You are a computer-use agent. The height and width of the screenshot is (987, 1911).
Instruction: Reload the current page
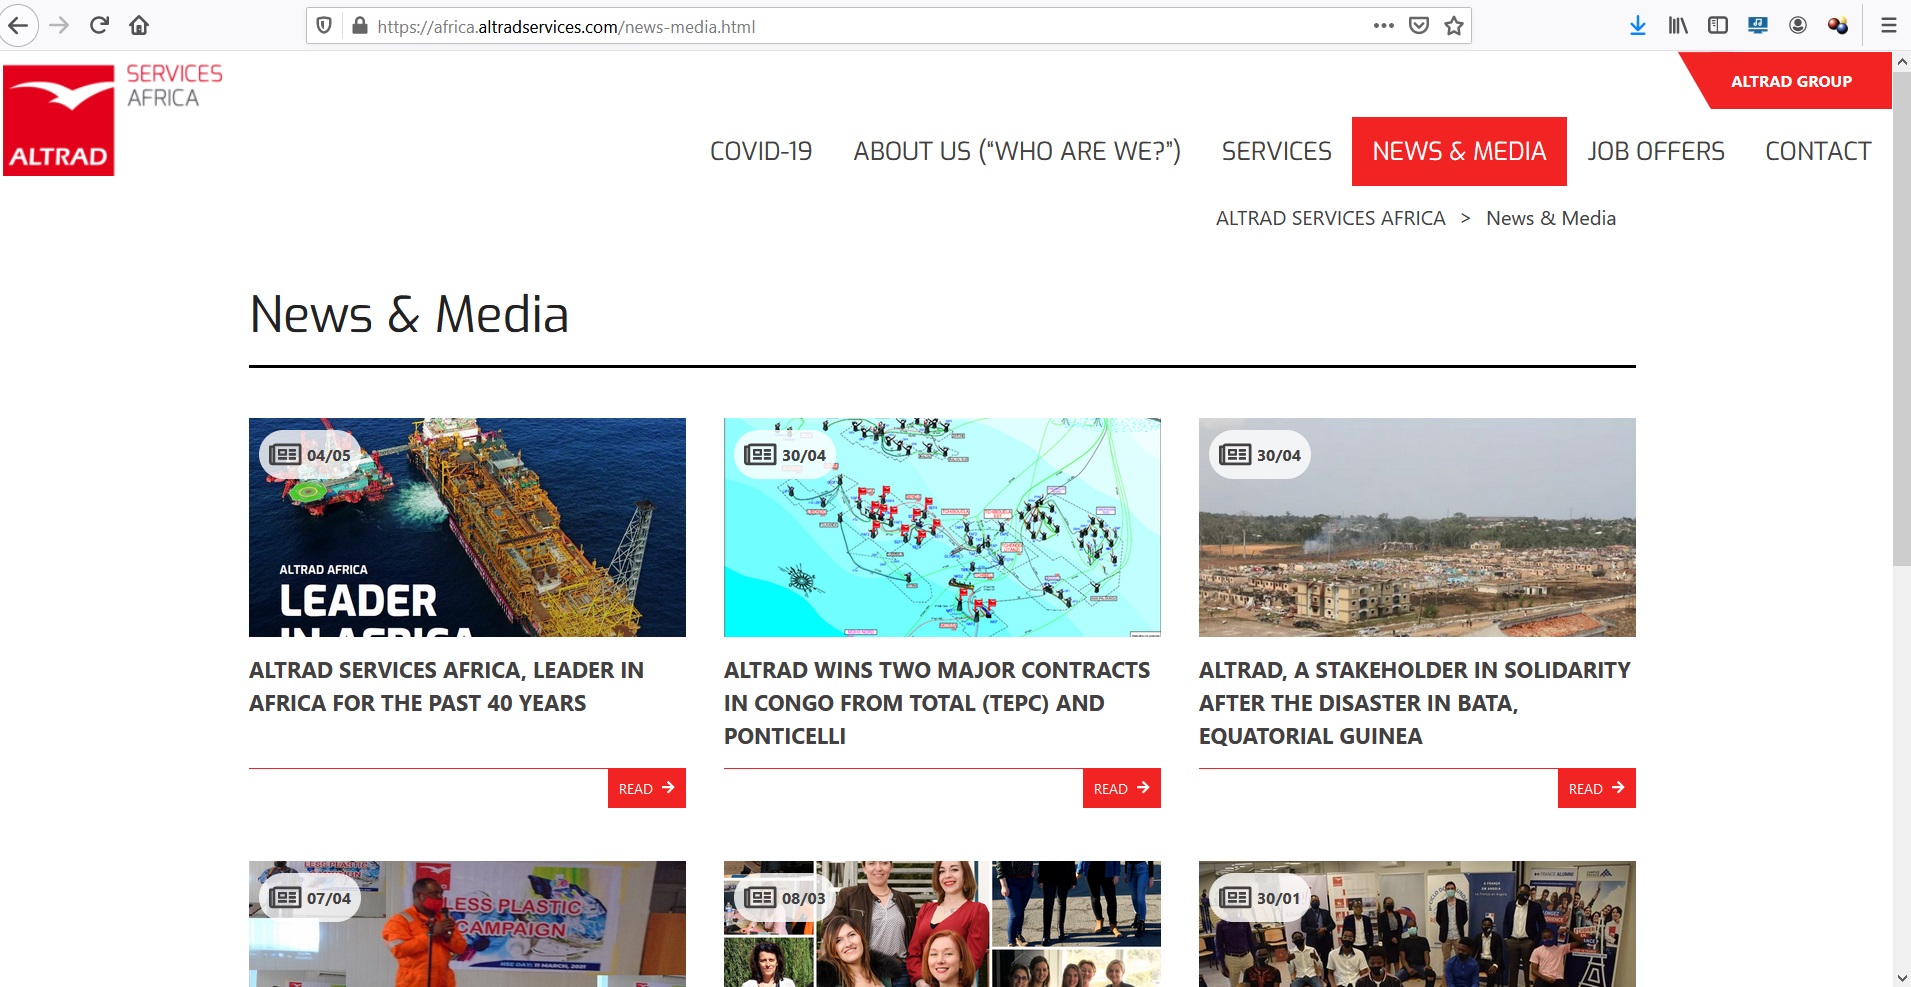click(x=99, y=26)
